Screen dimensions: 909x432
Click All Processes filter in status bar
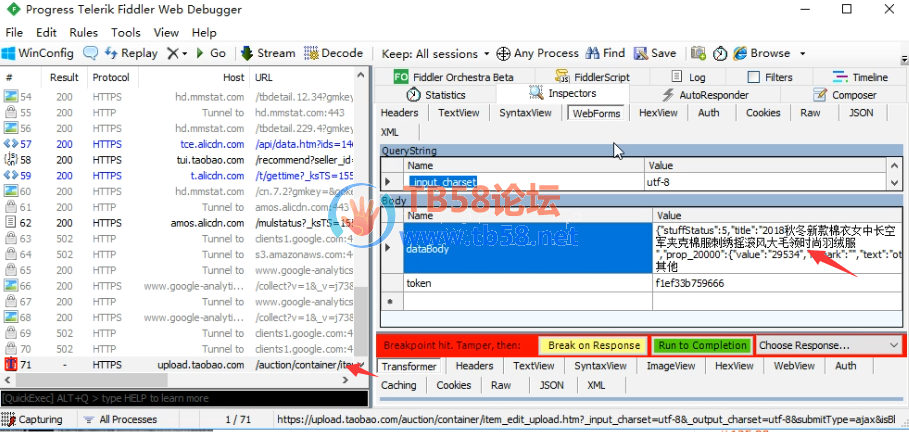(x=120, y=419)
